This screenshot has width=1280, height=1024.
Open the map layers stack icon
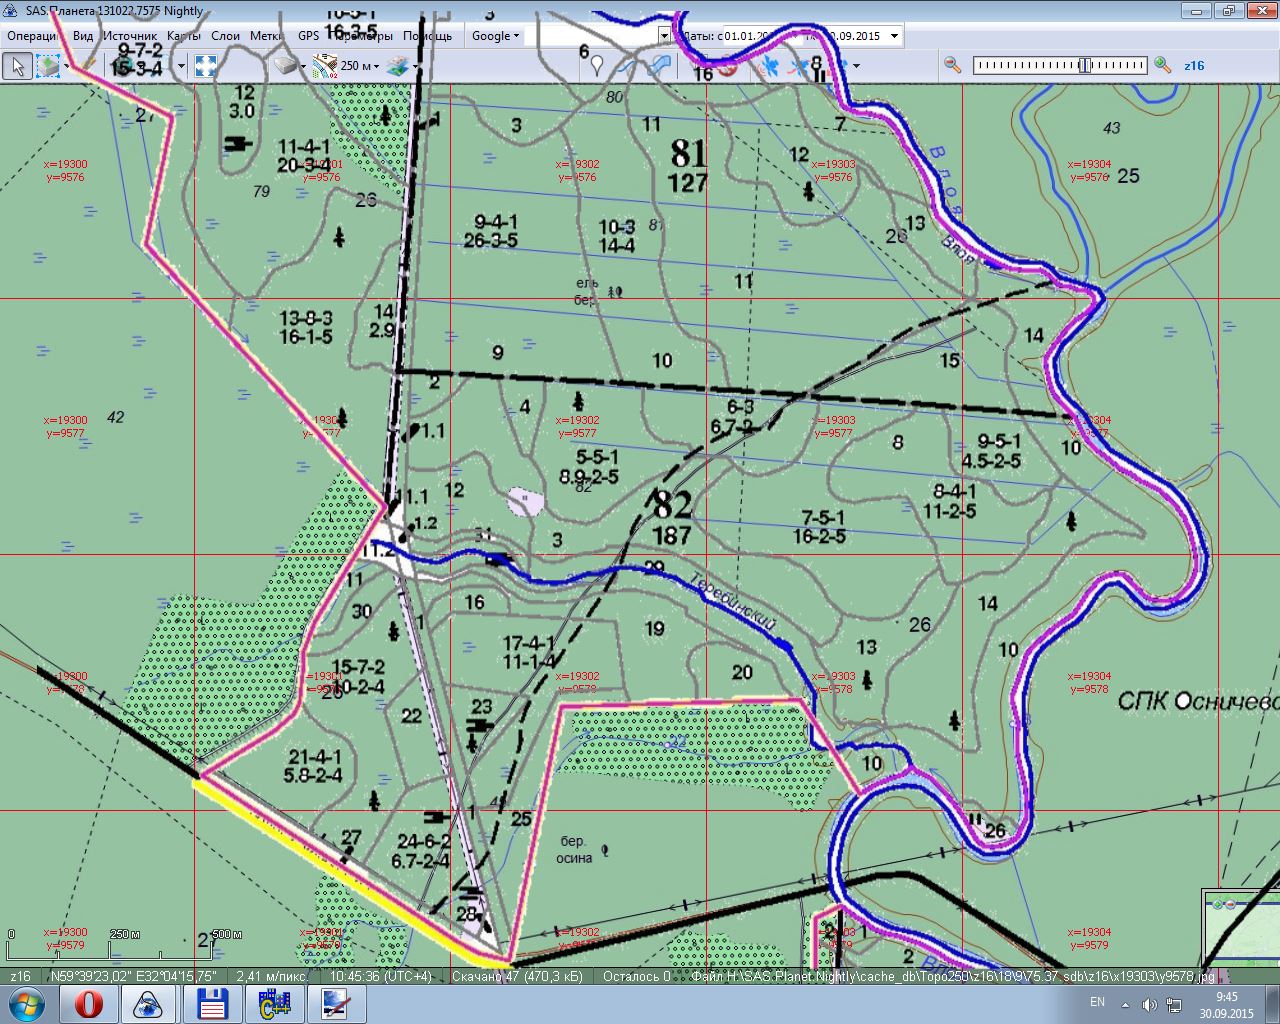pyautogui.click(x=397, y=66)
